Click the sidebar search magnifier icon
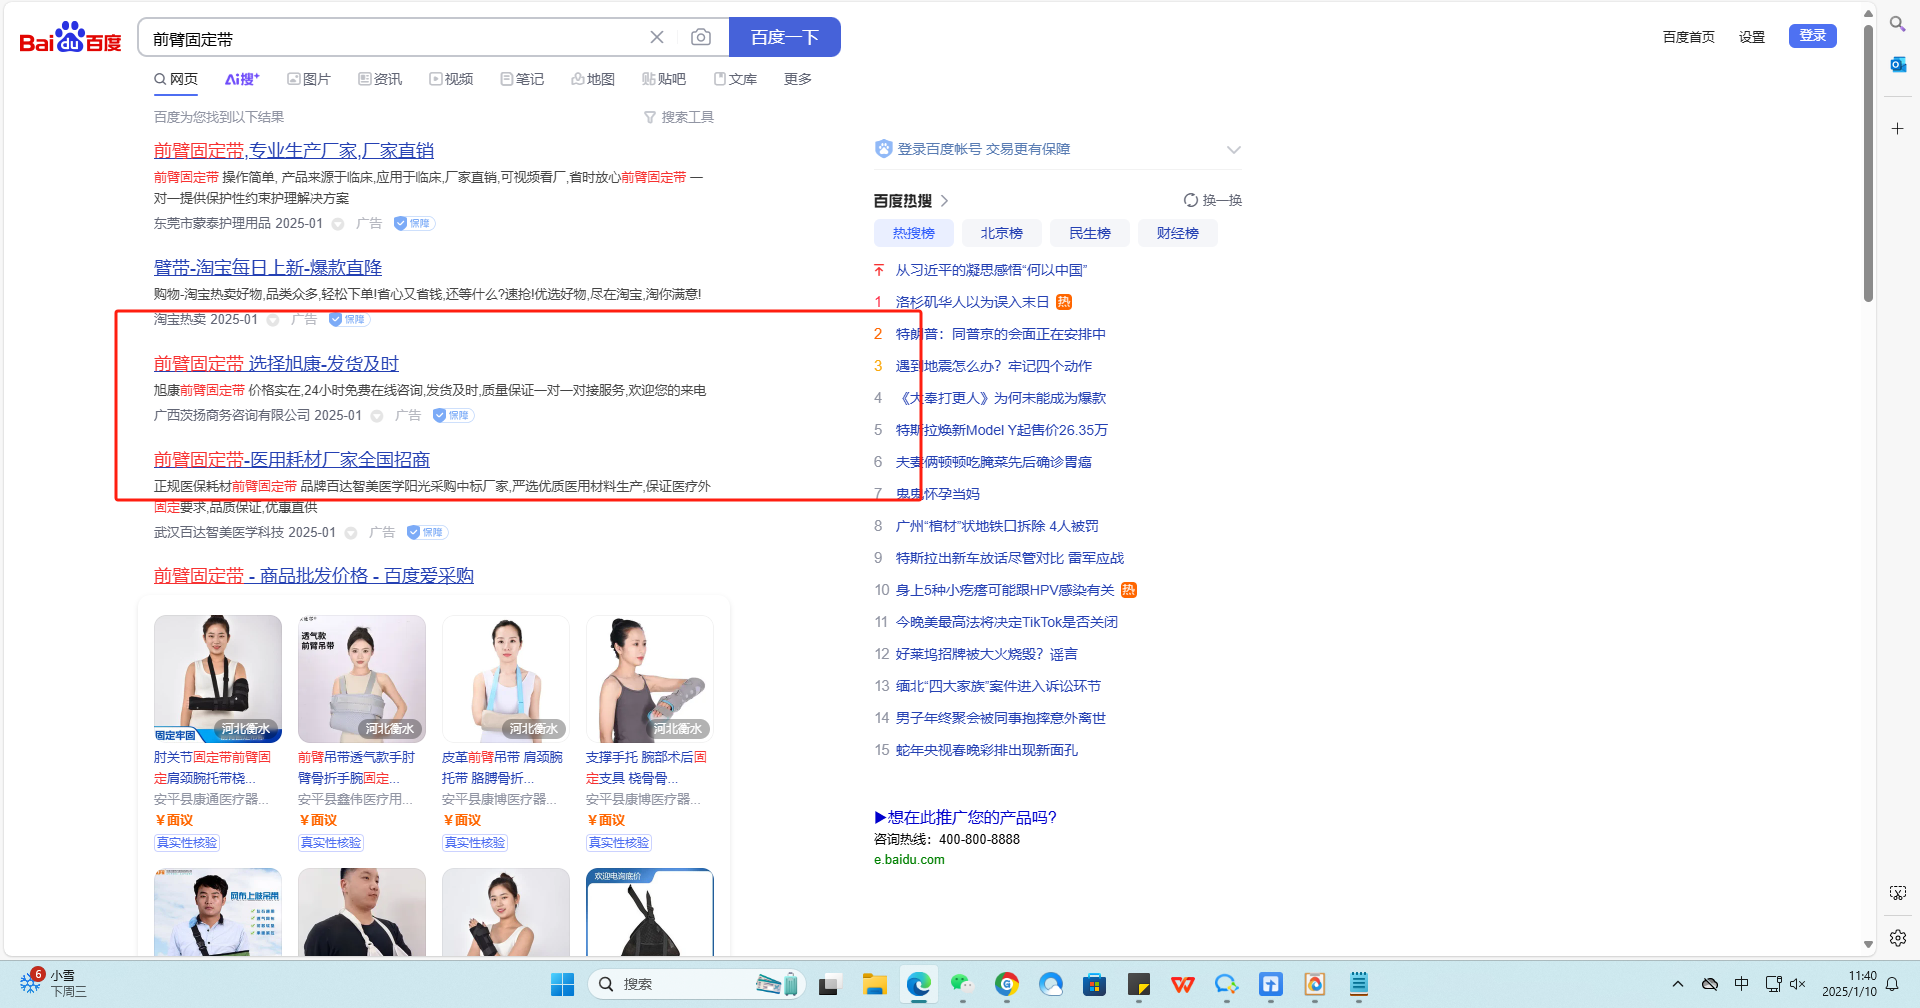The height and width of the screenshot is (1008, 1920). 1897,24
